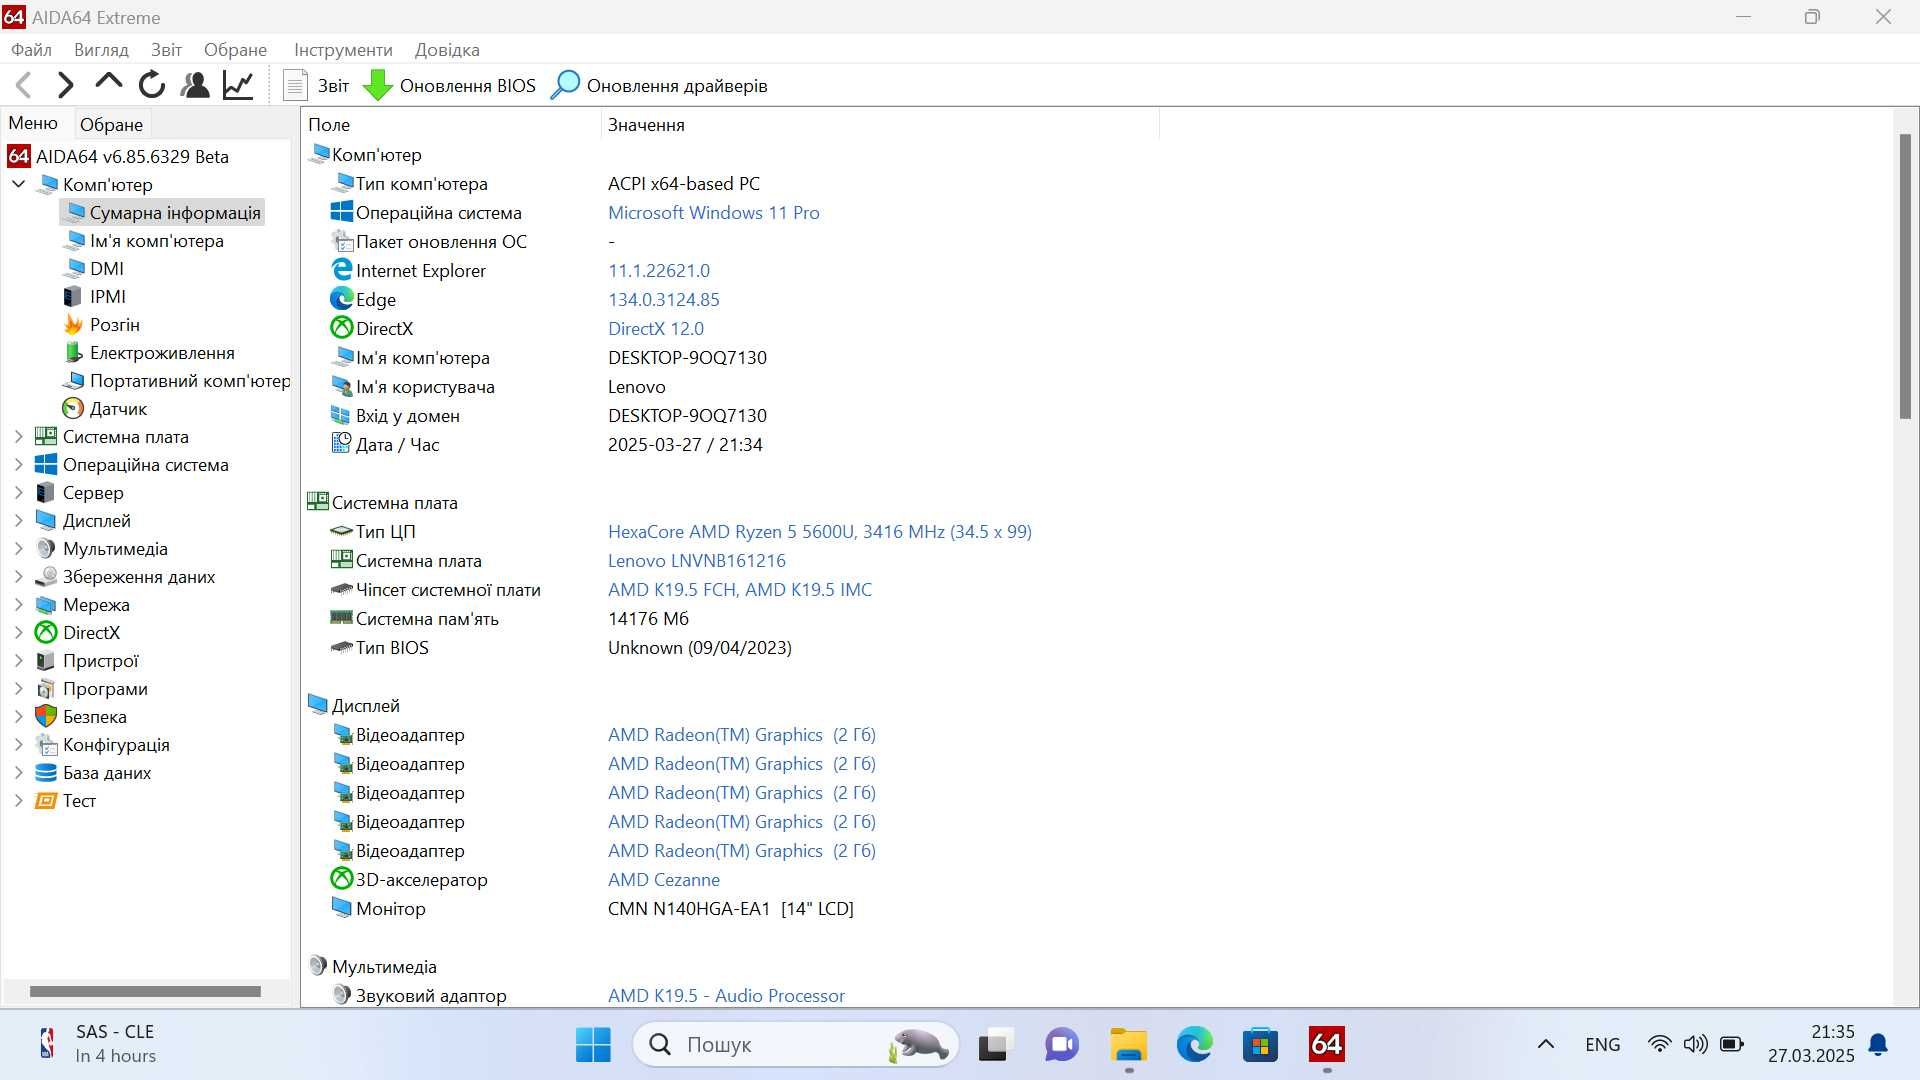The width and height of the screenshot is (1920, 1080).
Task: Click the vertical scrollbar of details pane
Action: [x=1905, y=276]
